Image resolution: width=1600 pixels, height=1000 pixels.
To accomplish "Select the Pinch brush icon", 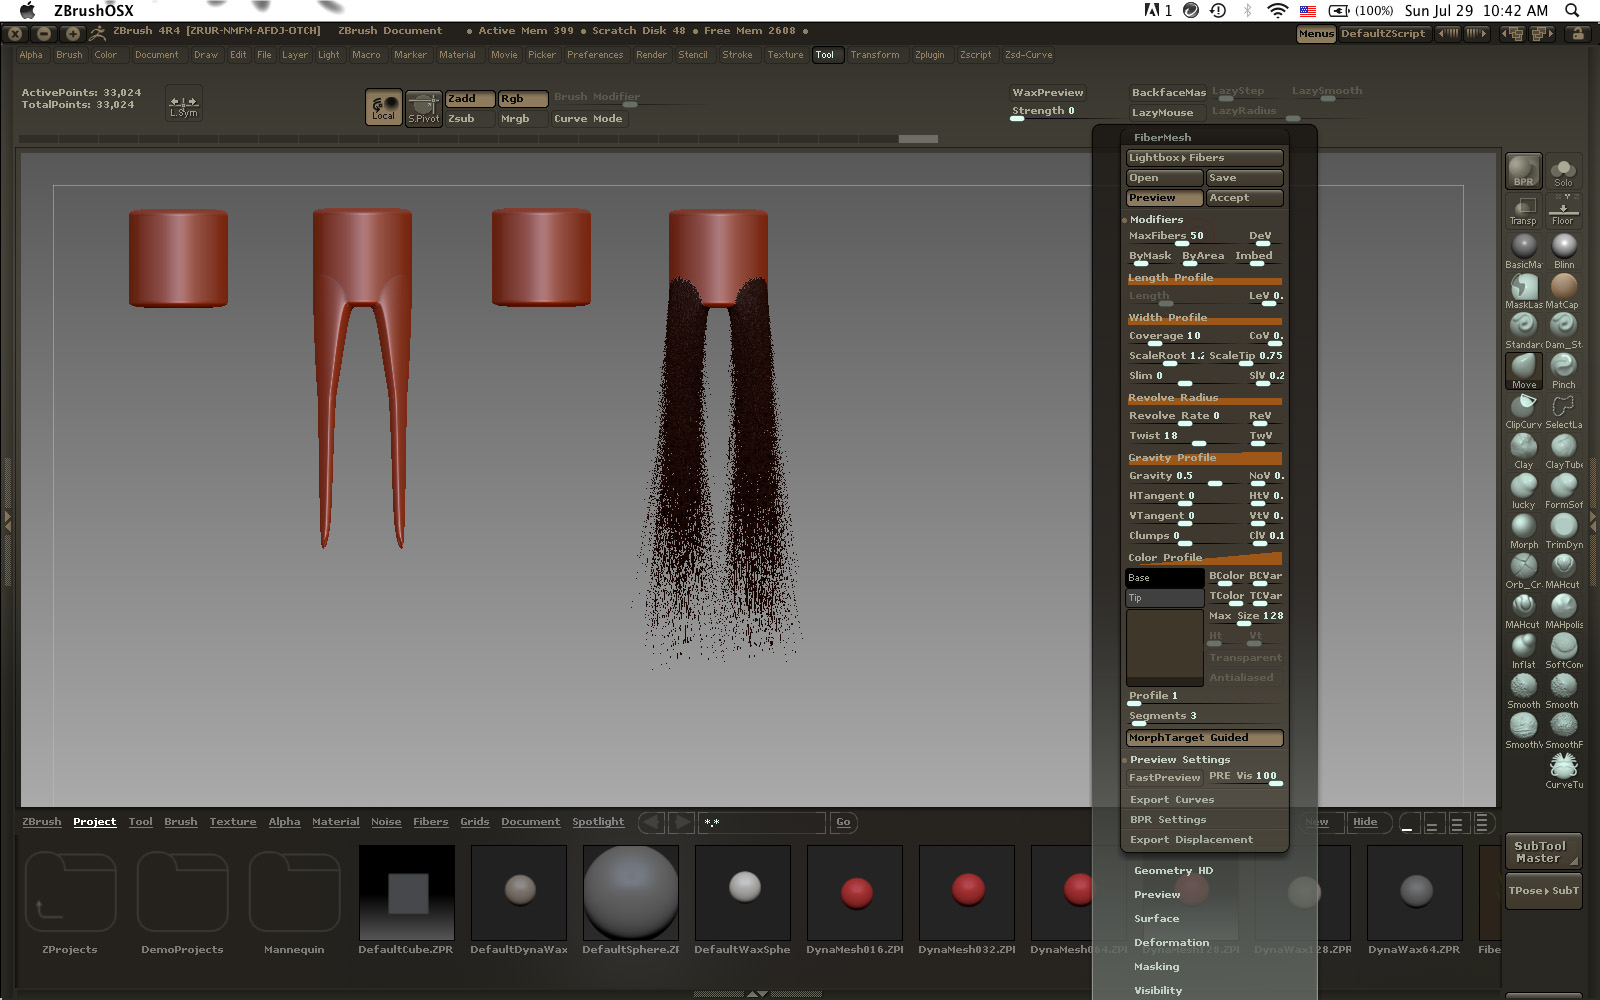I will (x=1563, y=371).
